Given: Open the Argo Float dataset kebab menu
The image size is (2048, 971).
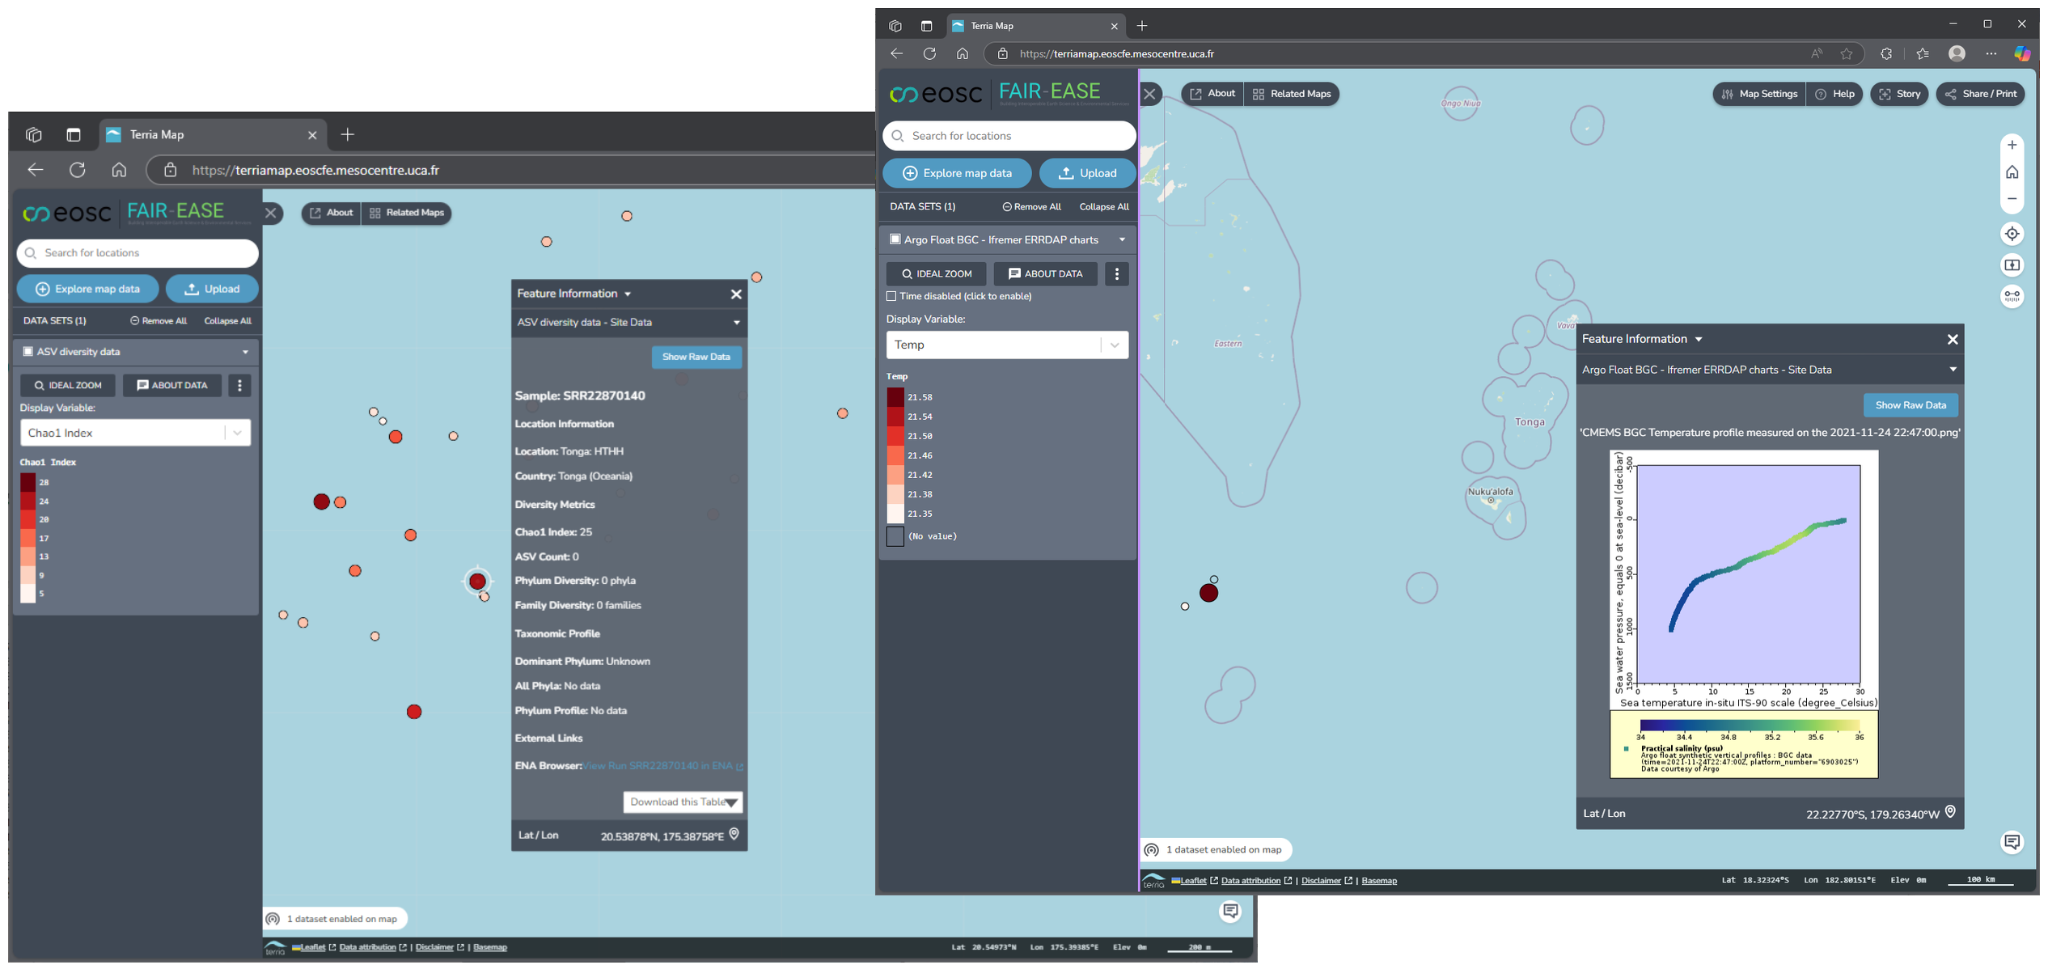Looking at the screenshot, I should coord(1117,273).
